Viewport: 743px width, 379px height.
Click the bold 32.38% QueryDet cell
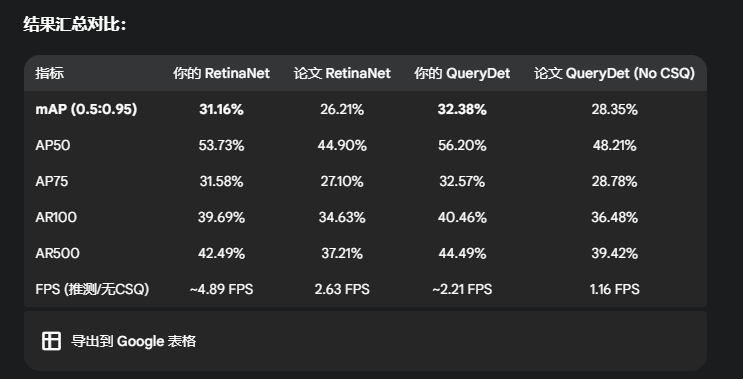(x=462, y=109)
